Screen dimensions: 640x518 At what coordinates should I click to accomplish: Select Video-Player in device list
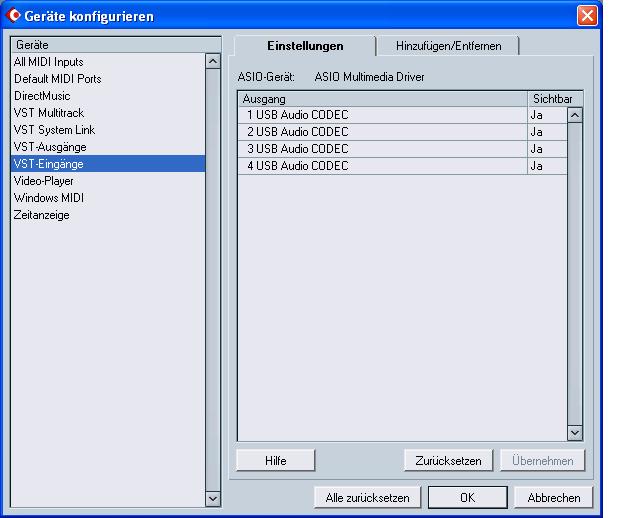coord(108,181)
